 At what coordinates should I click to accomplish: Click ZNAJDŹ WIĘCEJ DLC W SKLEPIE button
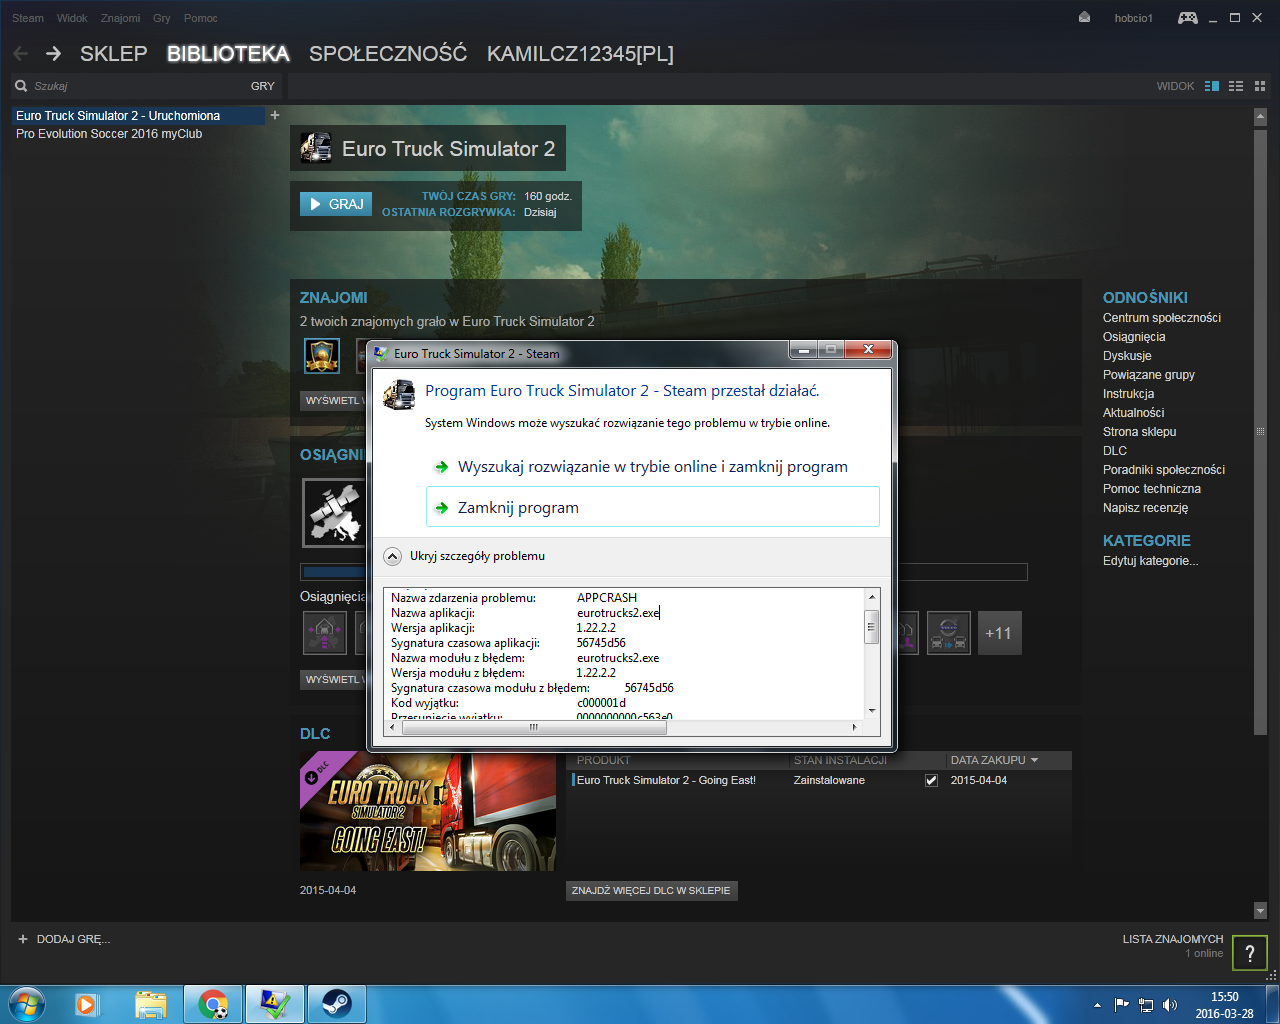coord(651,890)
